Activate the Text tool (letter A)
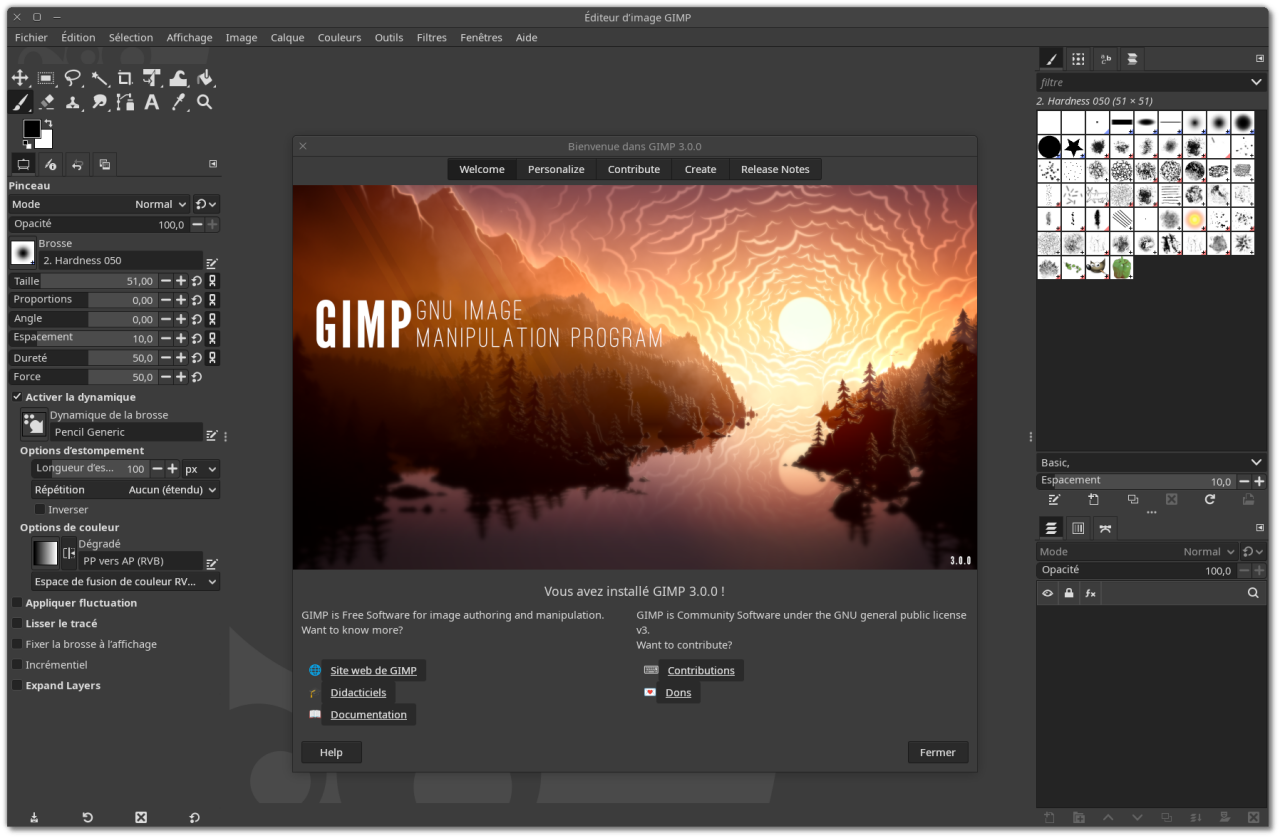Screen dimensions: 1280x838 (152, 102)
